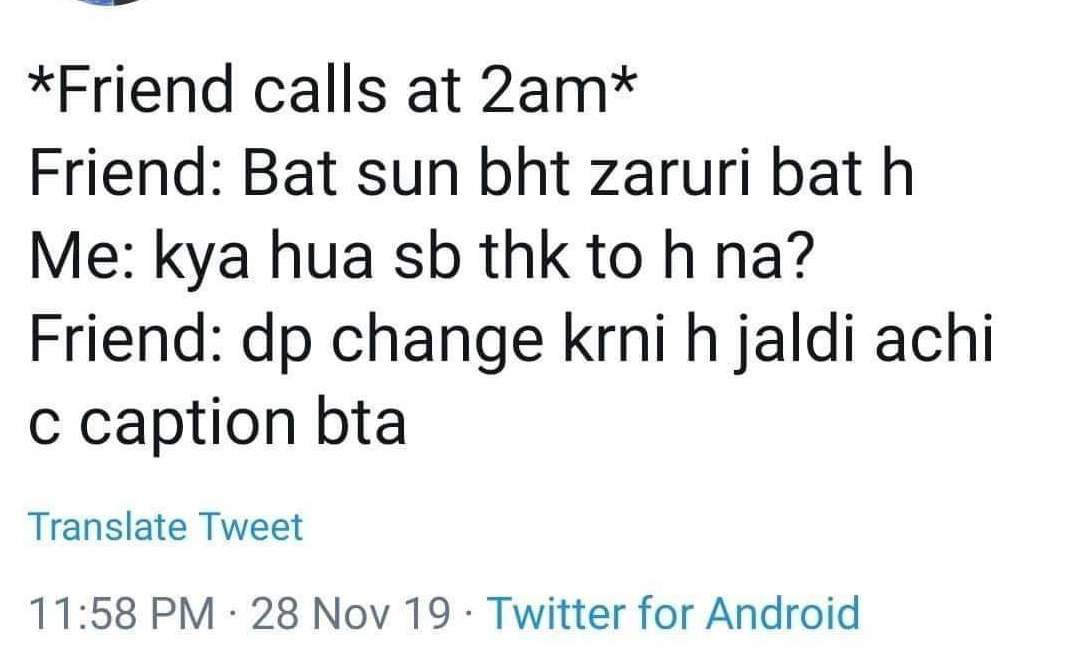Image resolution: width=1071 pixels, height=661 pixels.
Task: Click the Translate Tweet link
Action: pos(165,526)
